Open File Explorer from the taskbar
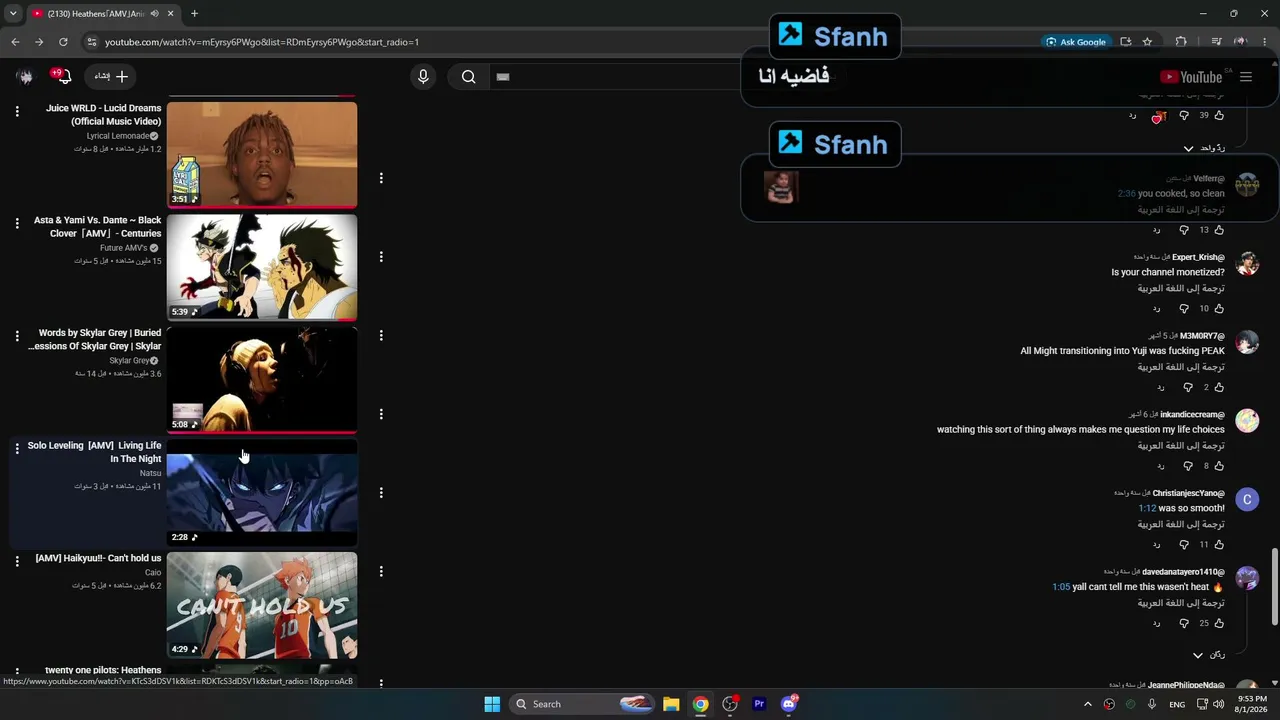 [x=671, y=704]
